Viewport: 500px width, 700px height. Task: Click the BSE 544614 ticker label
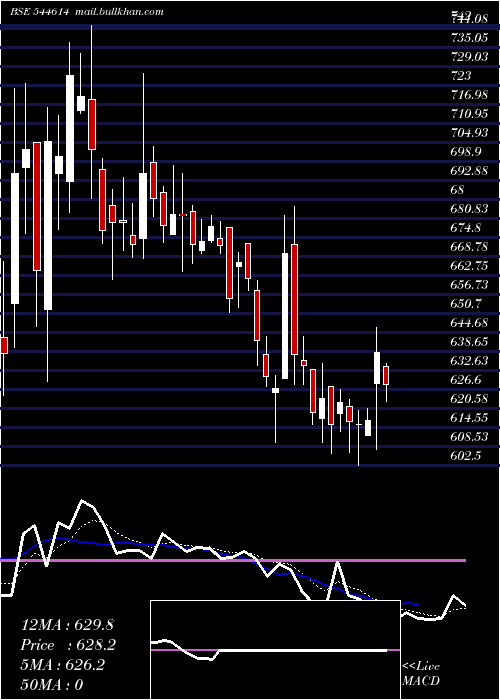(x=39, y=12)
